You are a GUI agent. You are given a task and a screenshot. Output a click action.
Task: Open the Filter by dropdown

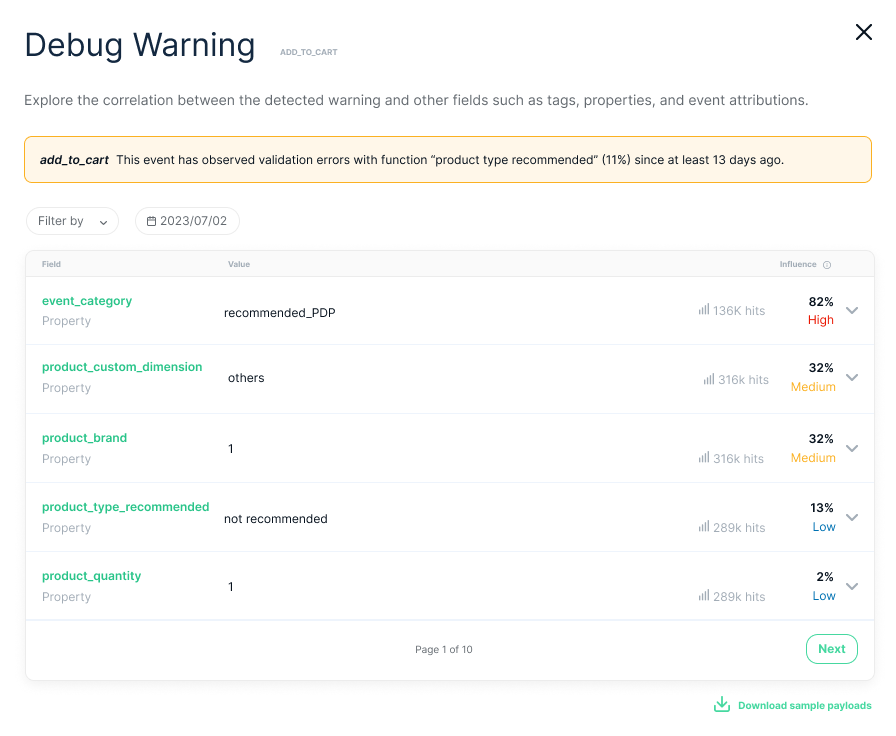[x=72, y=221]
